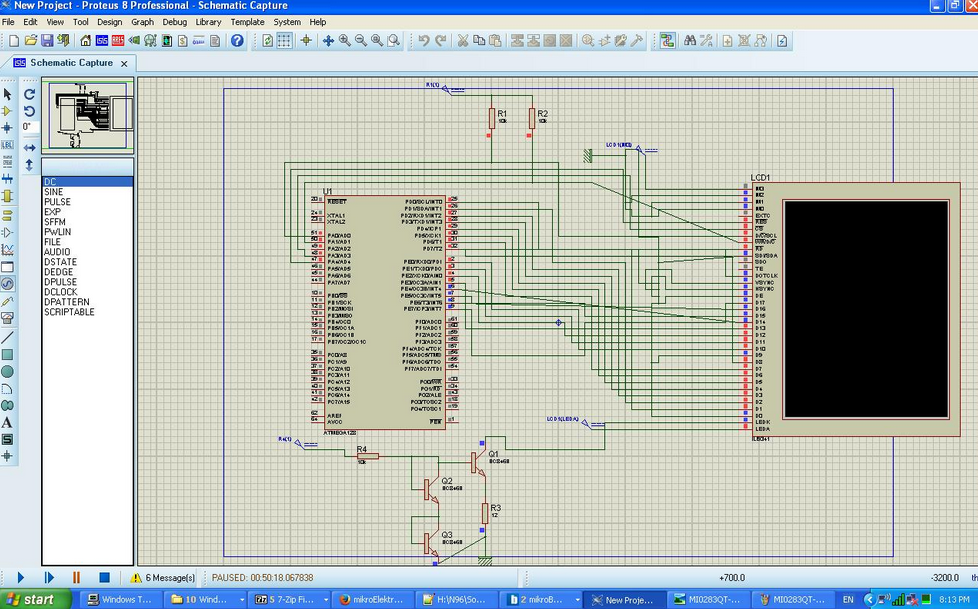Screen dimensions: 978x609
Task: Open the 6 Messages log
Action: click(x=169, y=578)
